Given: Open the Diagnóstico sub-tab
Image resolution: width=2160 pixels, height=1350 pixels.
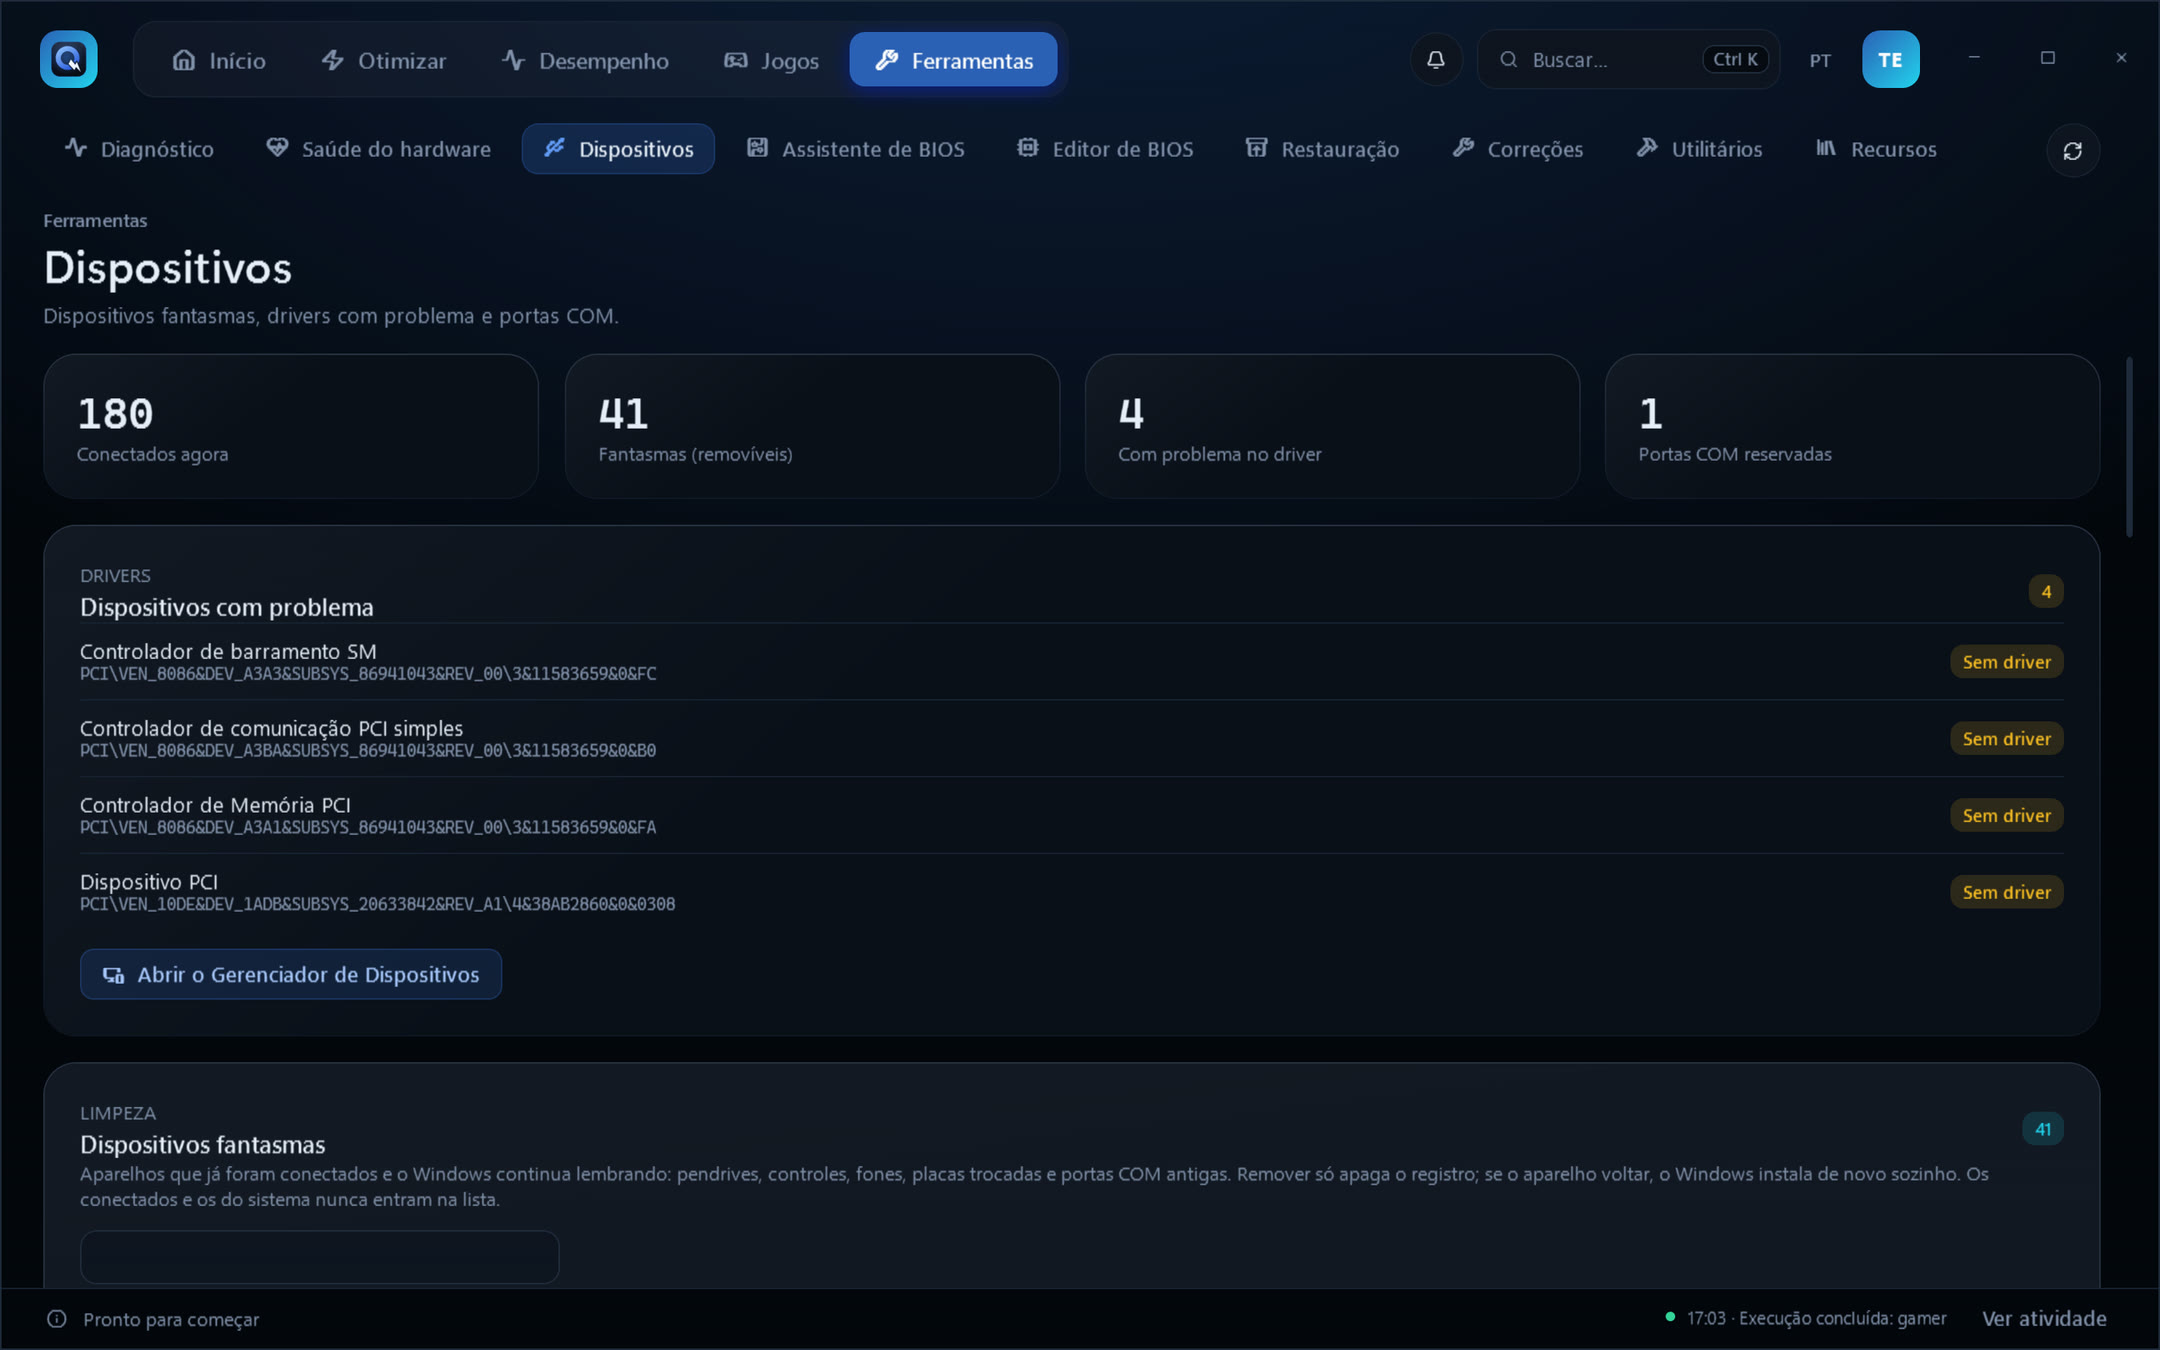Looking at the screenshot, I should tap(139, 149).
